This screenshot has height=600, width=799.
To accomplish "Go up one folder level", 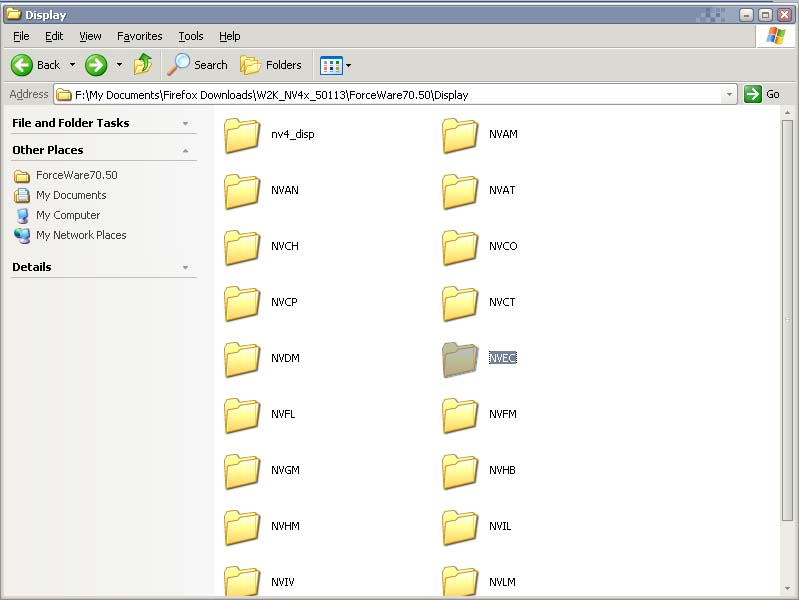I will click(143, 65).
